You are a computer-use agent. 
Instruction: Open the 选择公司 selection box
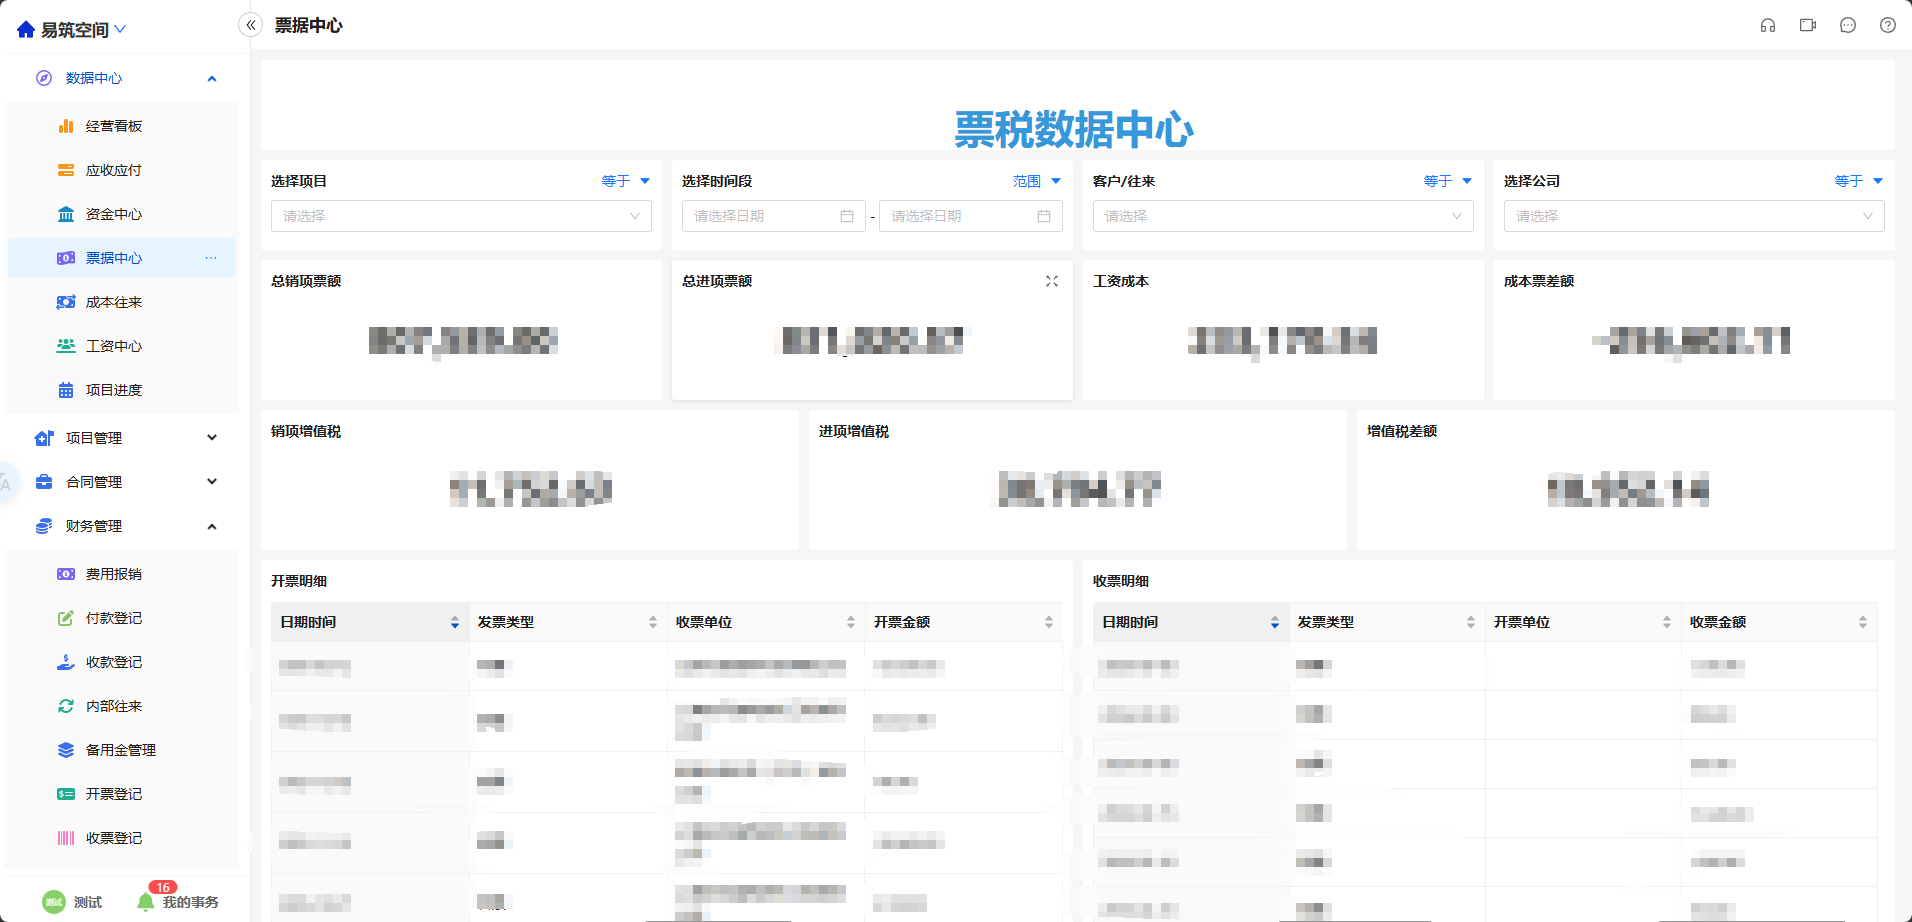[1693, 216]
